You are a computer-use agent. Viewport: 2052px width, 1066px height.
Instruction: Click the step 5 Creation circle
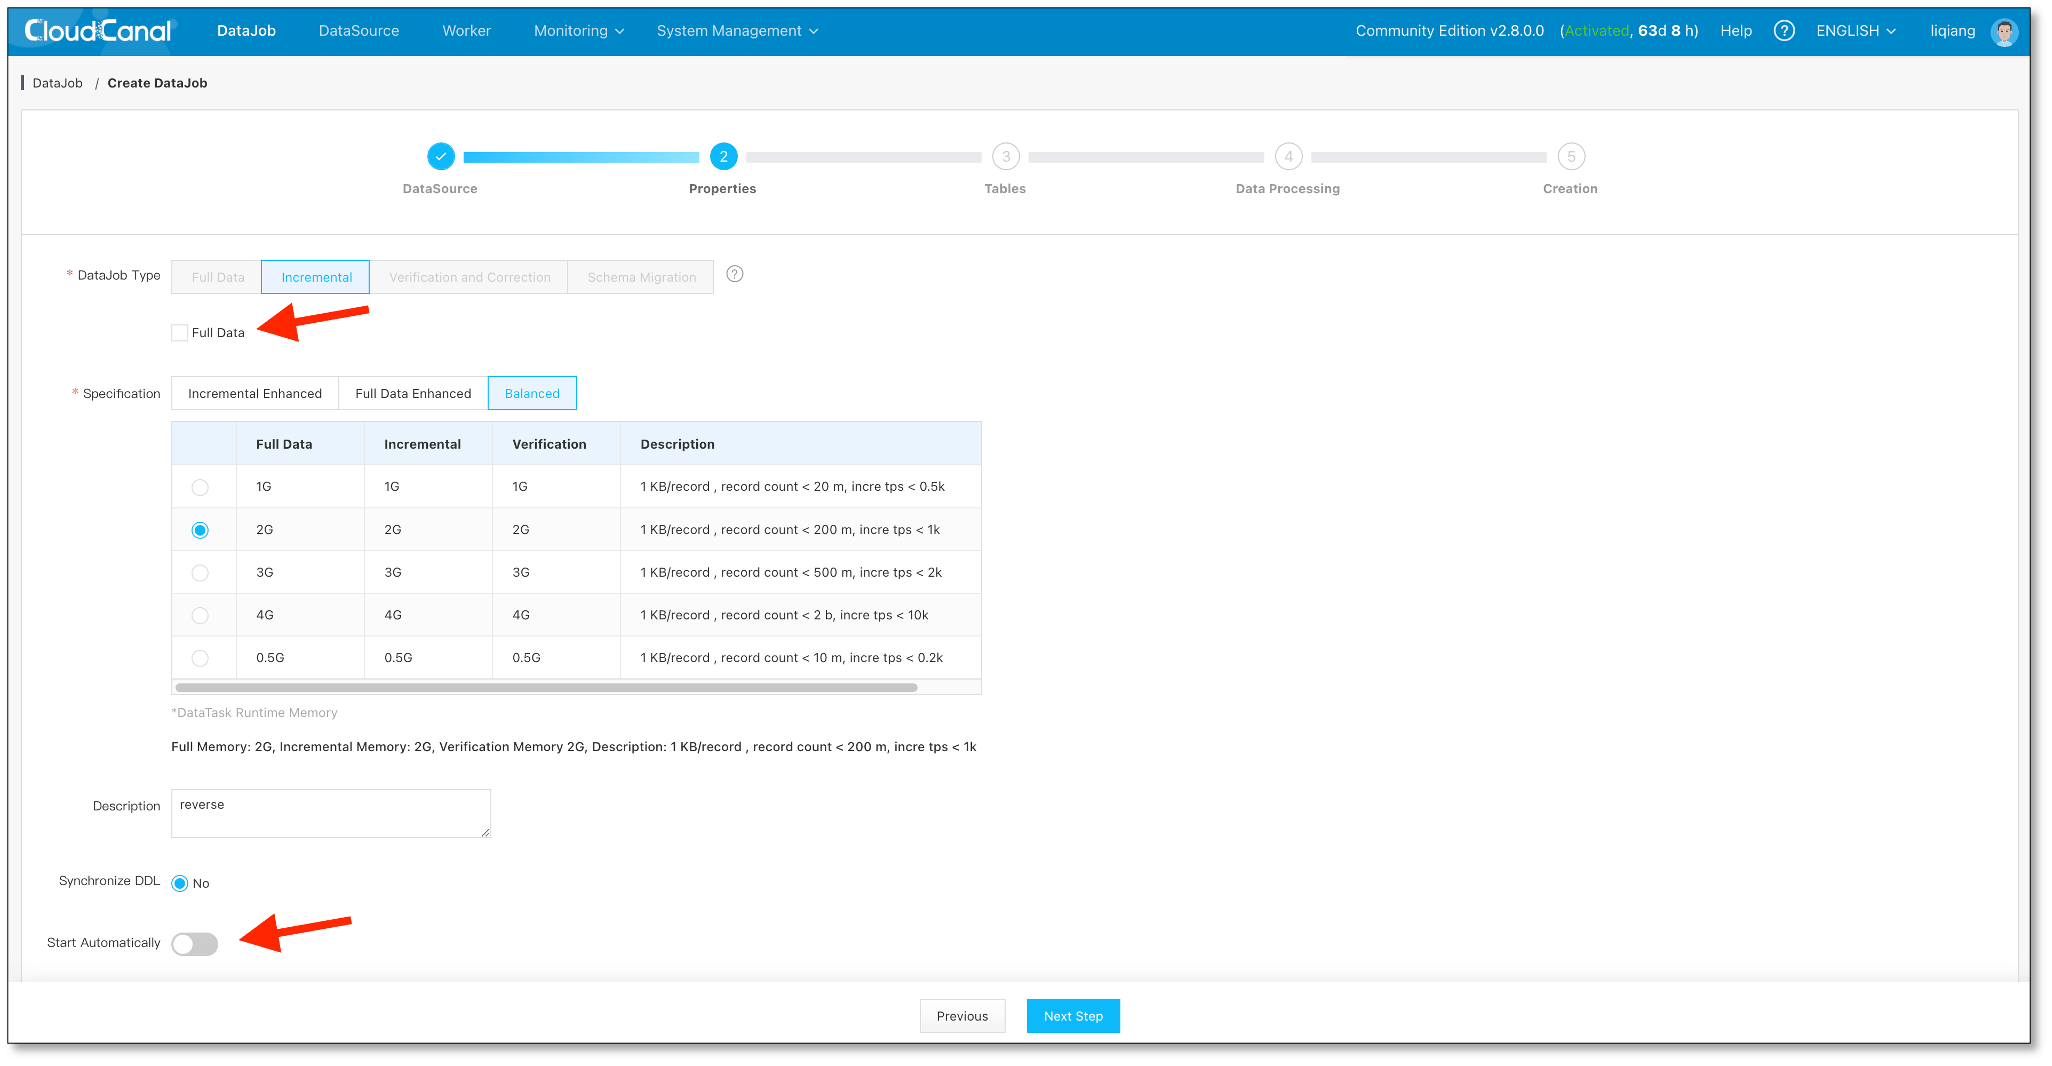[x=1570, y=157]
